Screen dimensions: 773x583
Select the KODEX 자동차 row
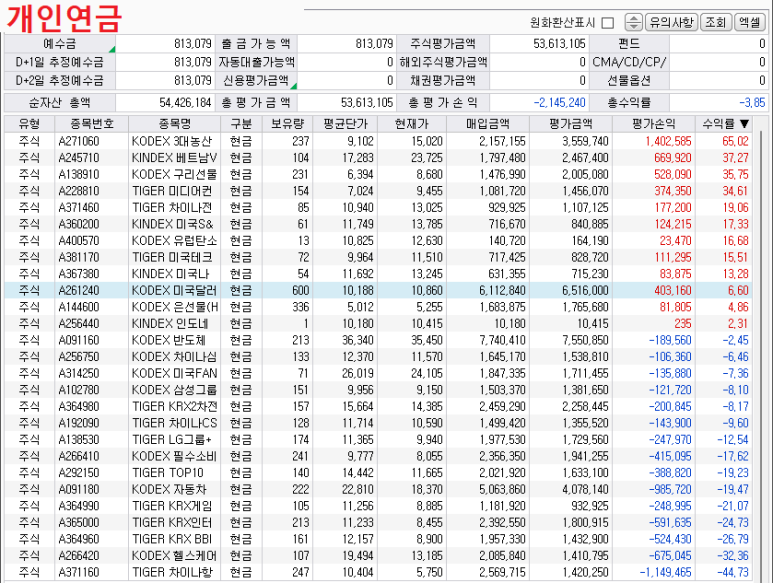tap(378, 490)
